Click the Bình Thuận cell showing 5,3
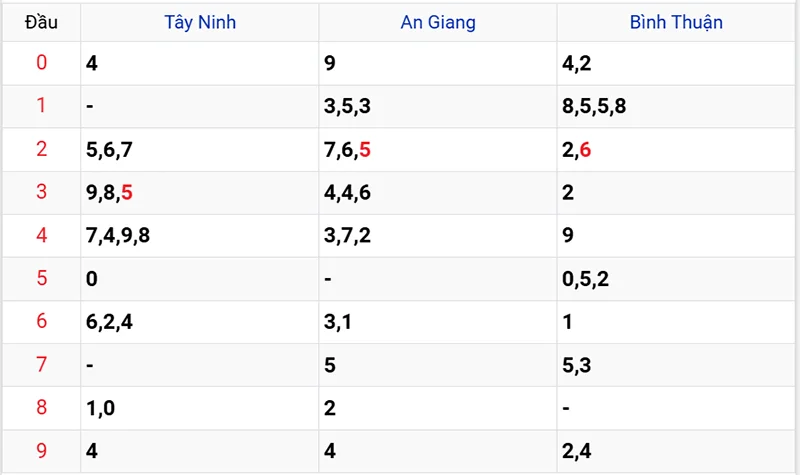 pyautogui.click(x=577, y=365)
